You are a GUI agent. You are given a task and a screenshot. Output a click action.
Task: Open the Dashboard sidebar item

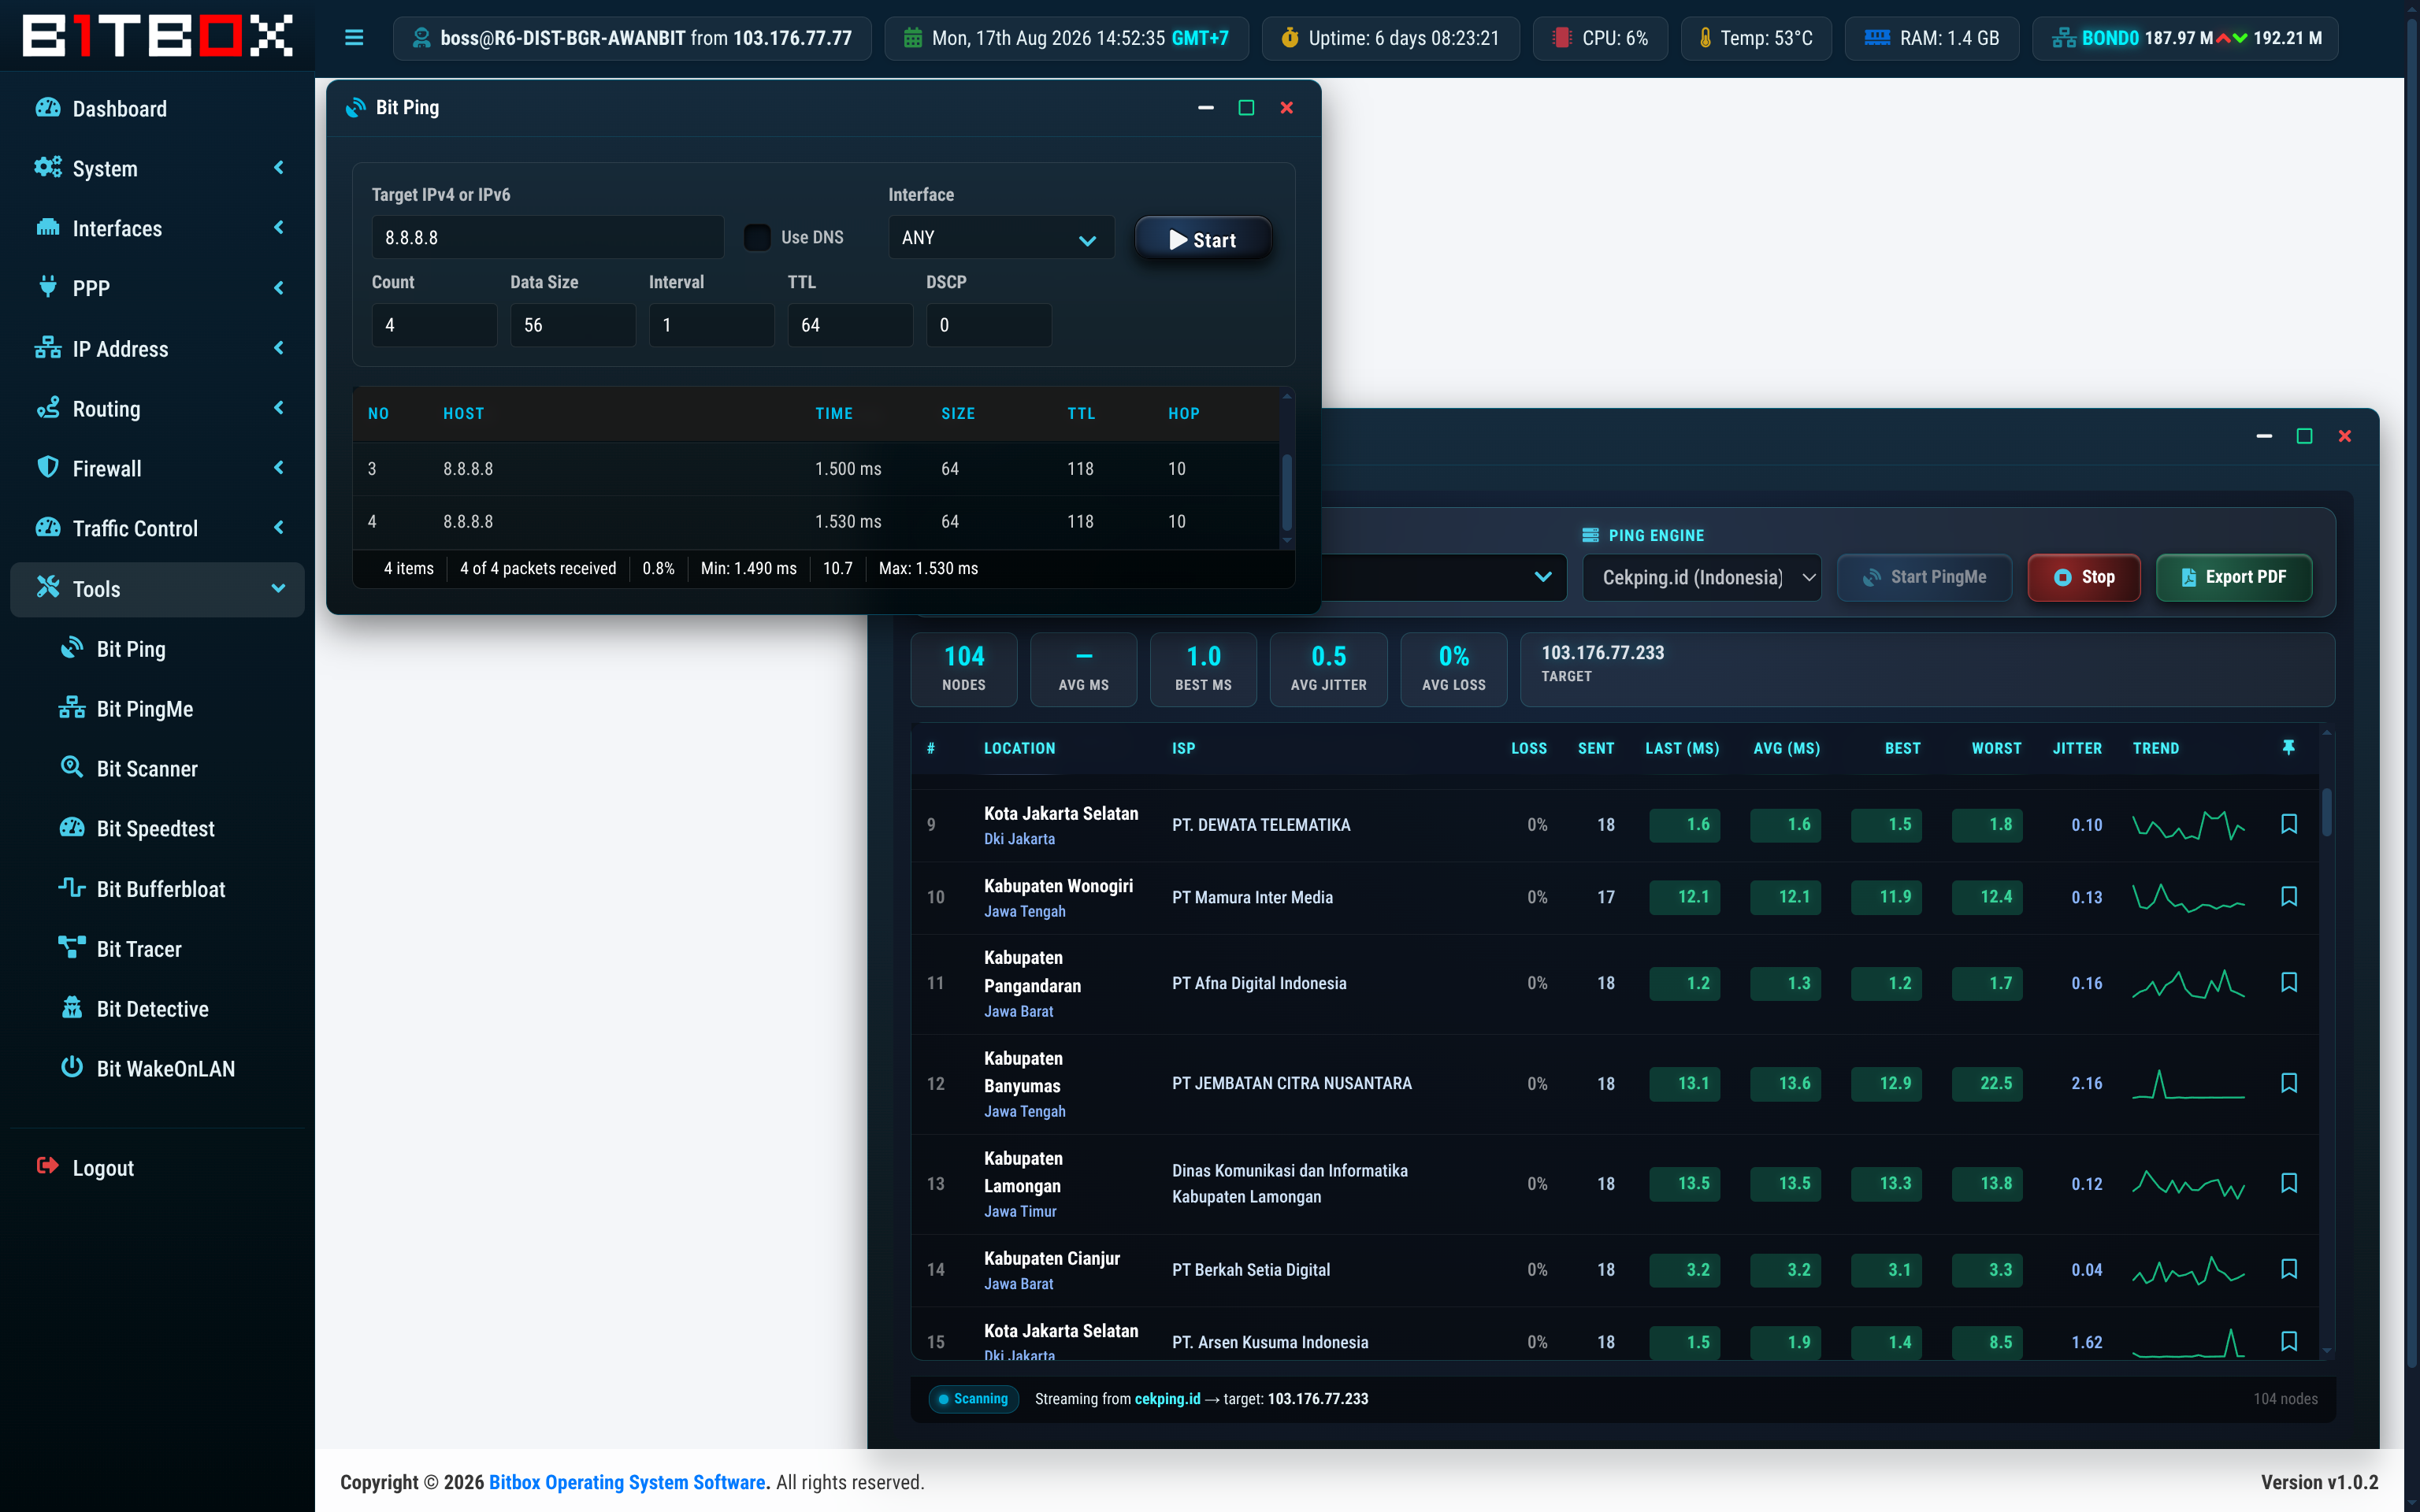(x=157, y=109)
